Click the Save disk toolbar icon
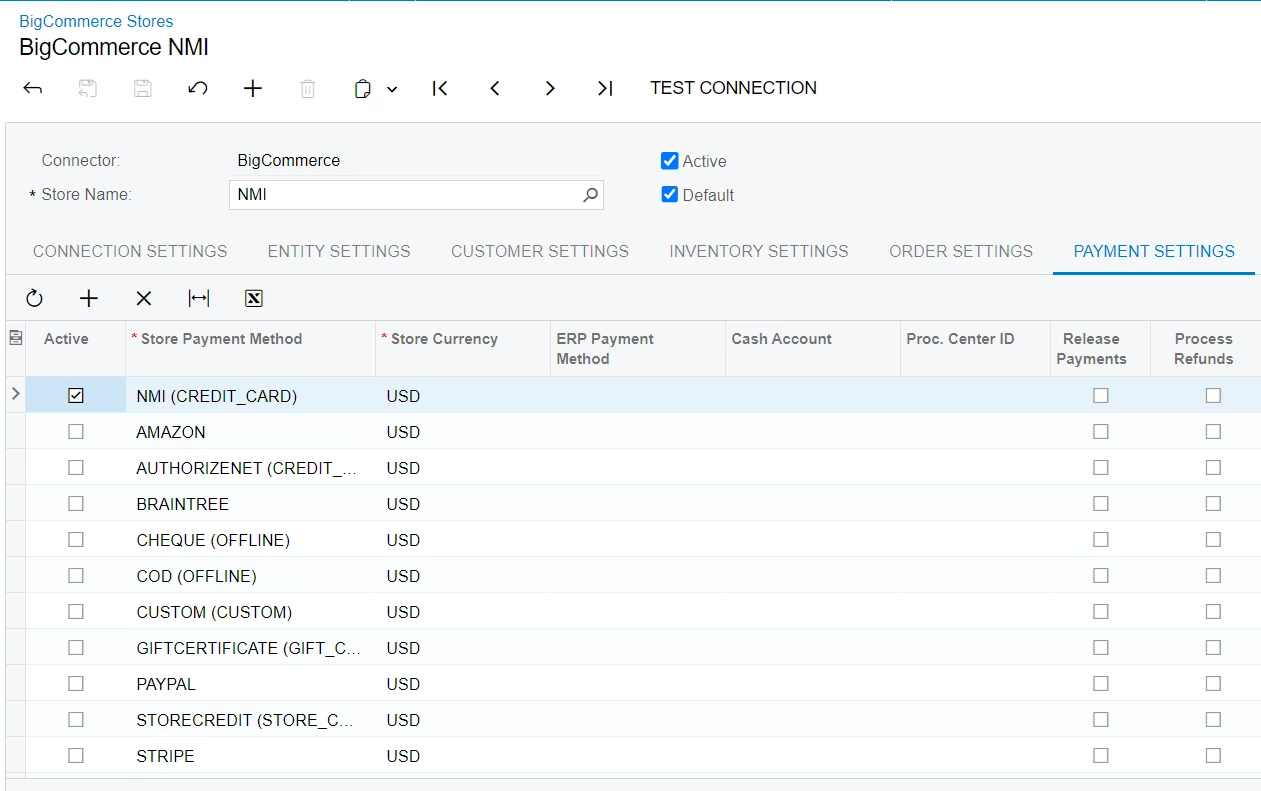This screenshot has width=1261, height=791. 143,88
